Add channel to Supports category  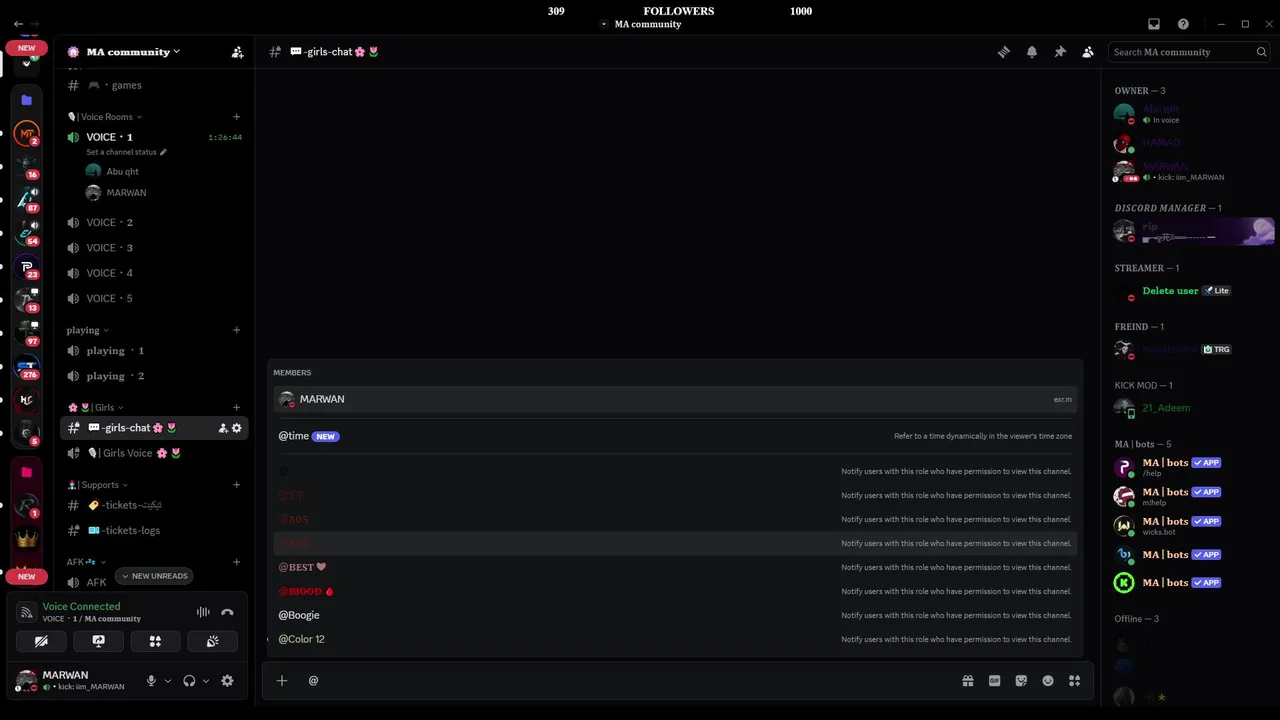point(236,485)
